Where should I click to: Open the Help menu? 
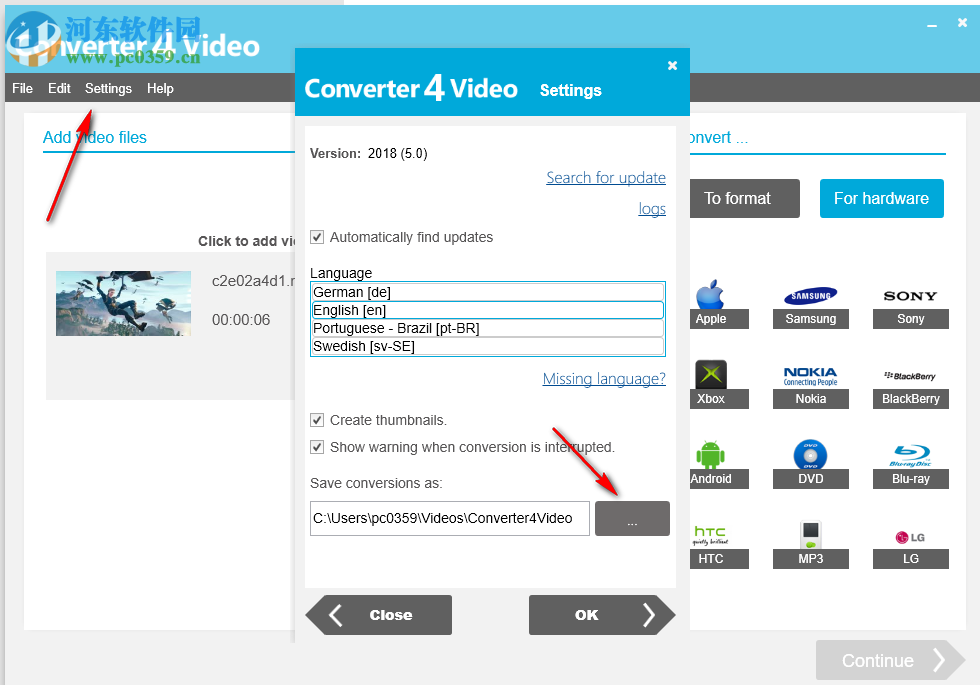point(160,88)
